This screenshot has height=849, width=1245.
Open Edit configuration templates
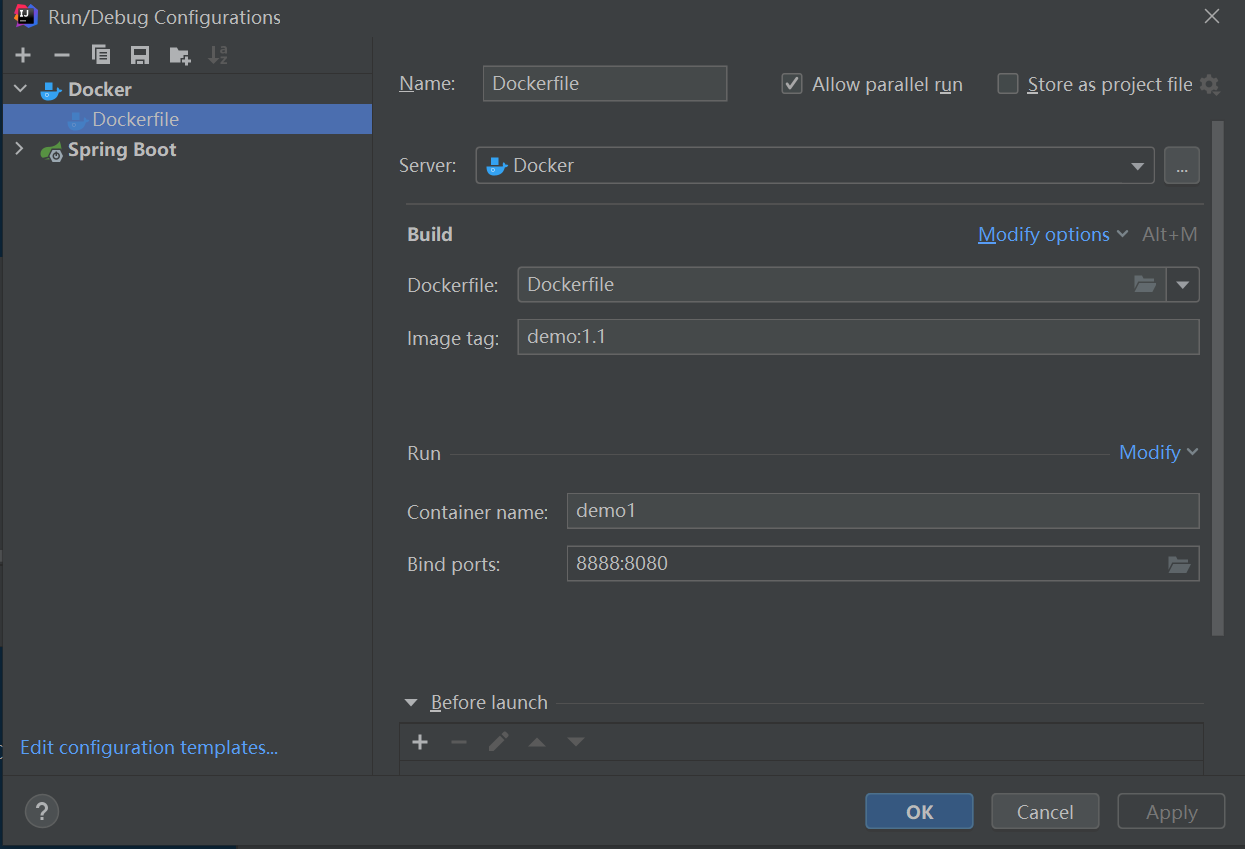[x=148, y=747]
